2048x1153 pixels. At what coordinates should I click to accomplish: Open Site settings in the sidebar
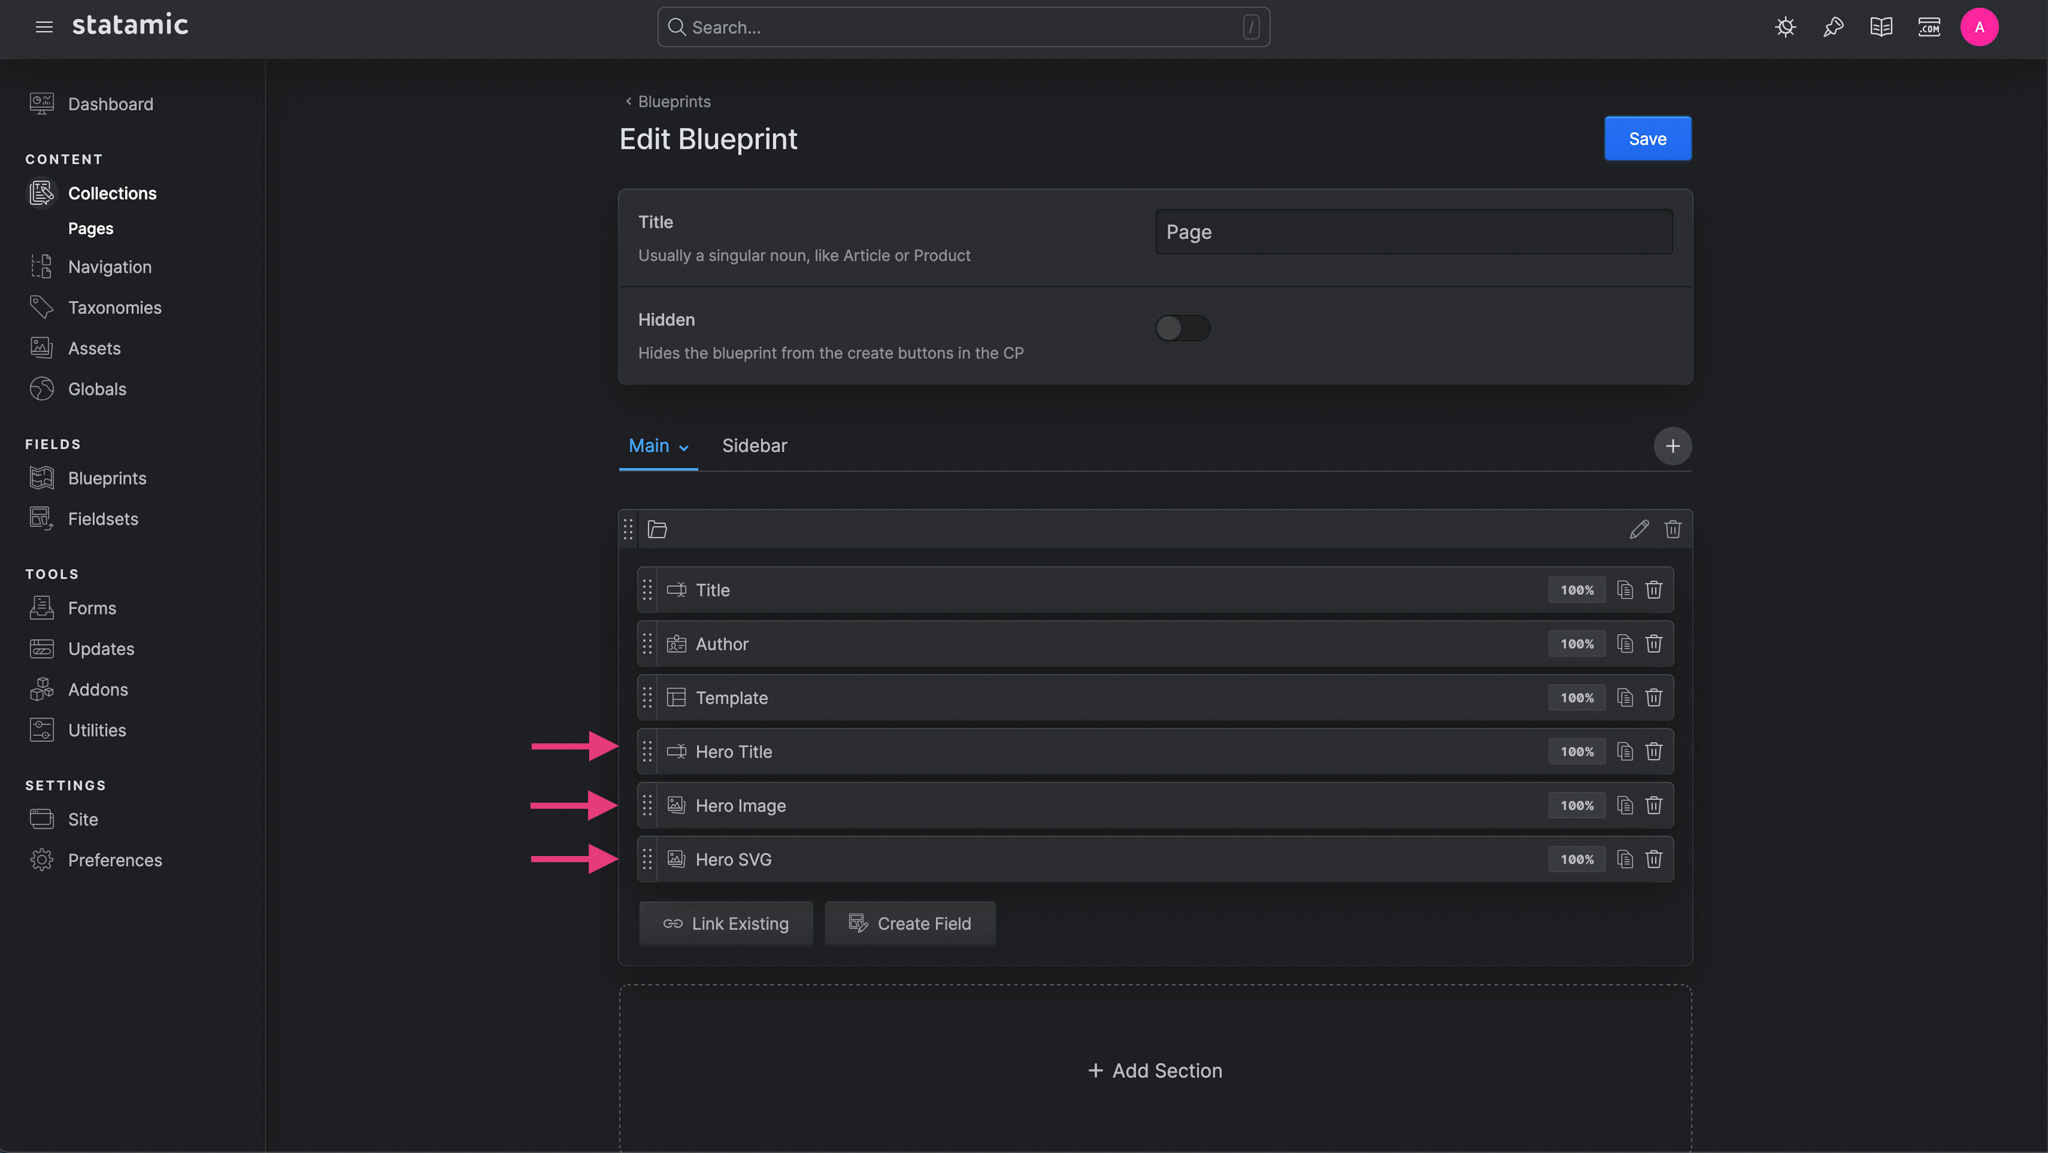(x=83, y=820)
